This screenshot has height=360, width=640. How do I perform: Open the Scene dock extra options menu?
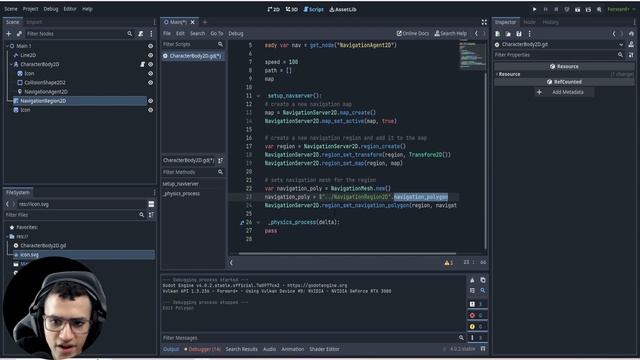point(151,34)
